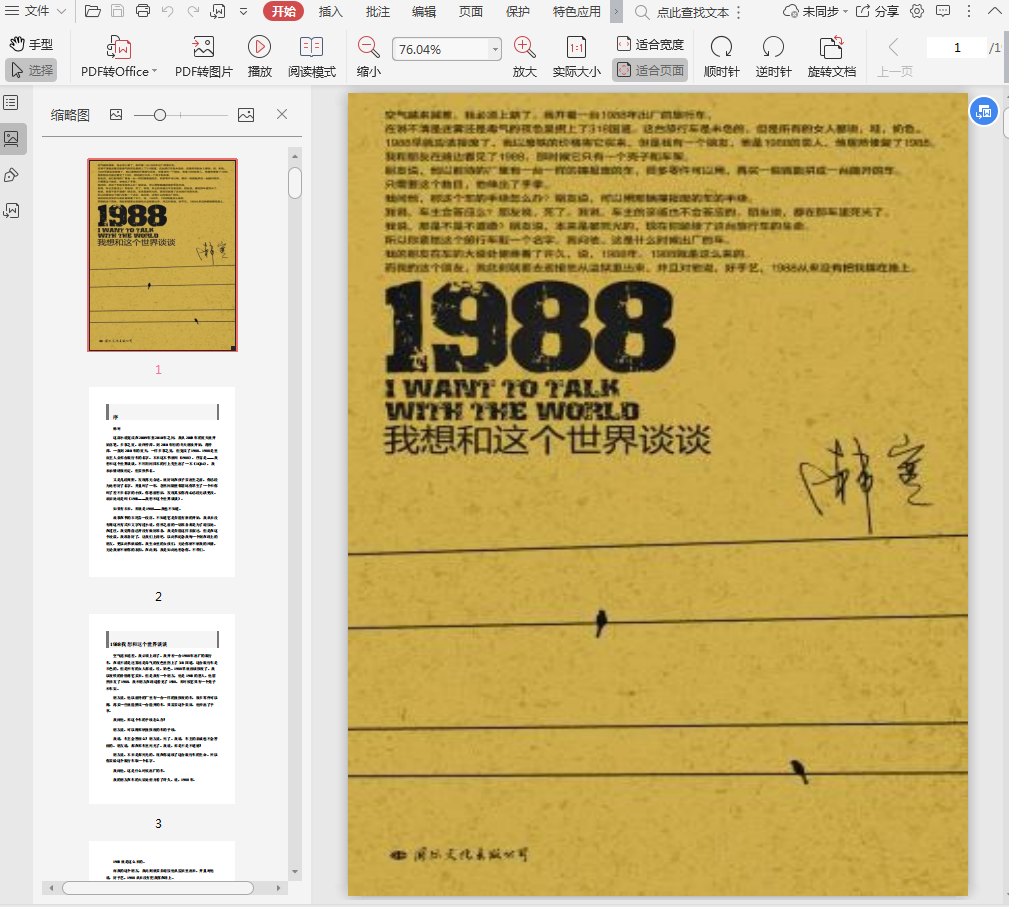Toggle 适合页面 fit page

(650, 70)
